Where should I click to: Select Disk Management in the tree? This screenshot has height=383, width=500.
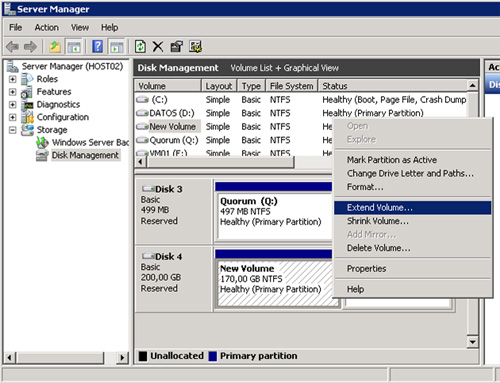(x=85, y=155)
